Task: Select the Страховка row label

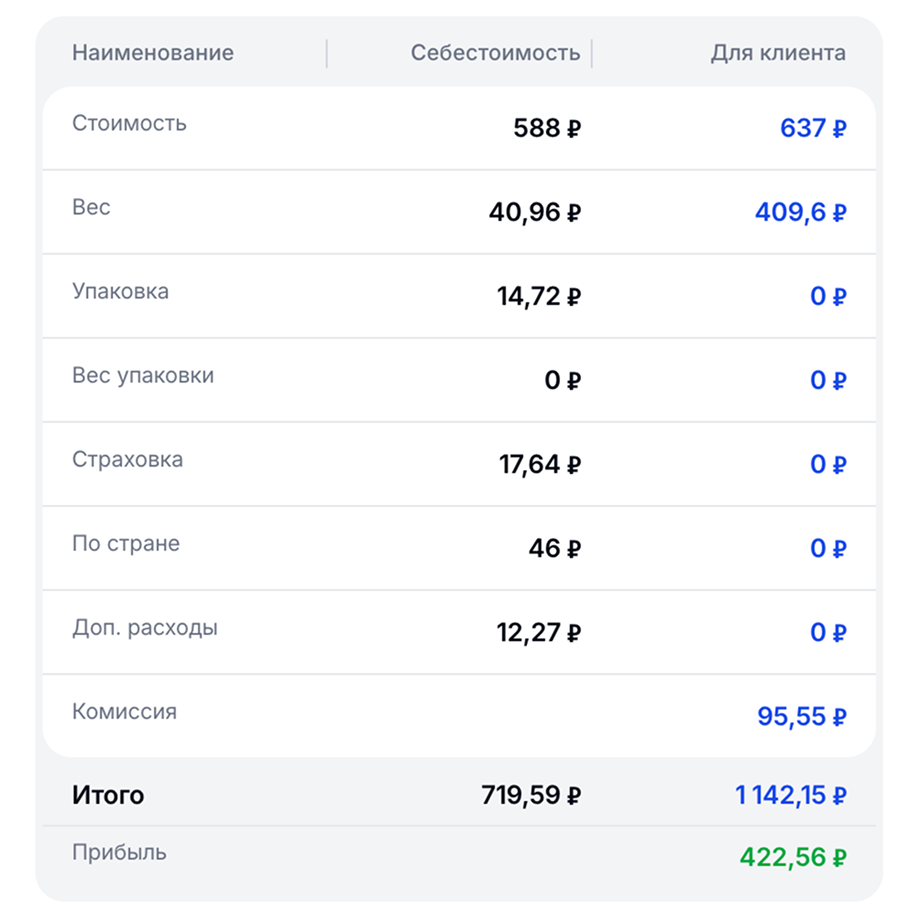Action: [x=127, y=459]
